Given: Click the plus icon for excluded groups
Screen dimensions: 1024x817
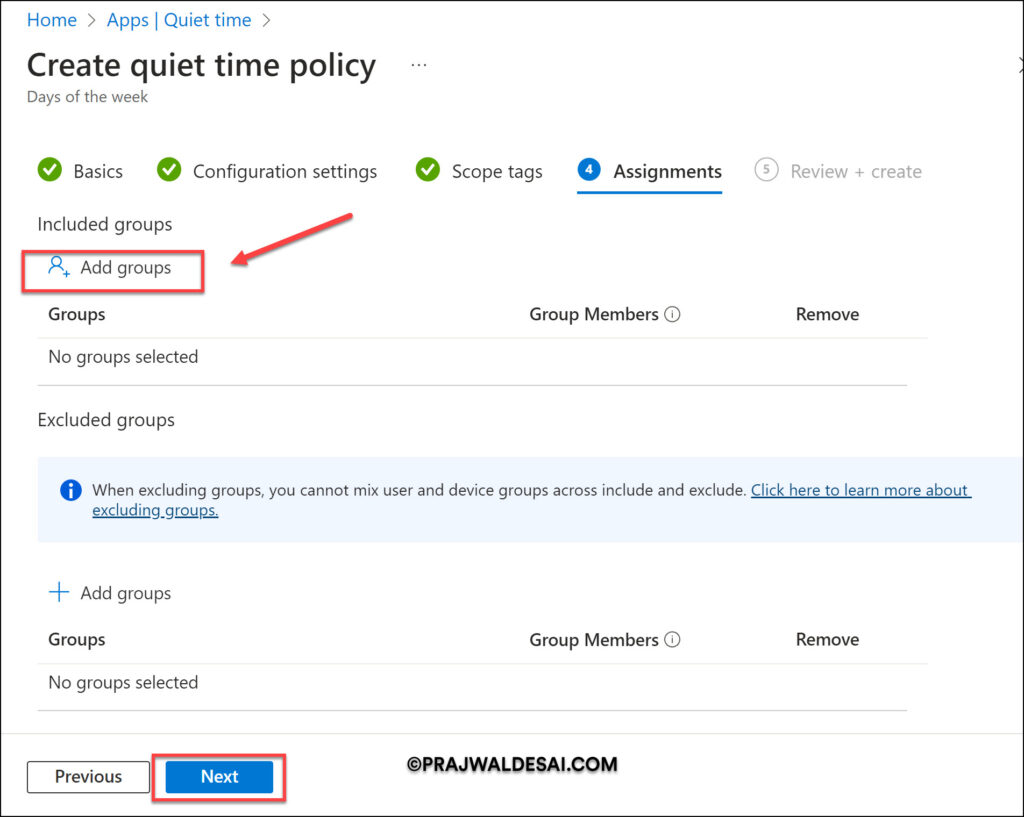Looking at the screenshot, I should 59,592.
